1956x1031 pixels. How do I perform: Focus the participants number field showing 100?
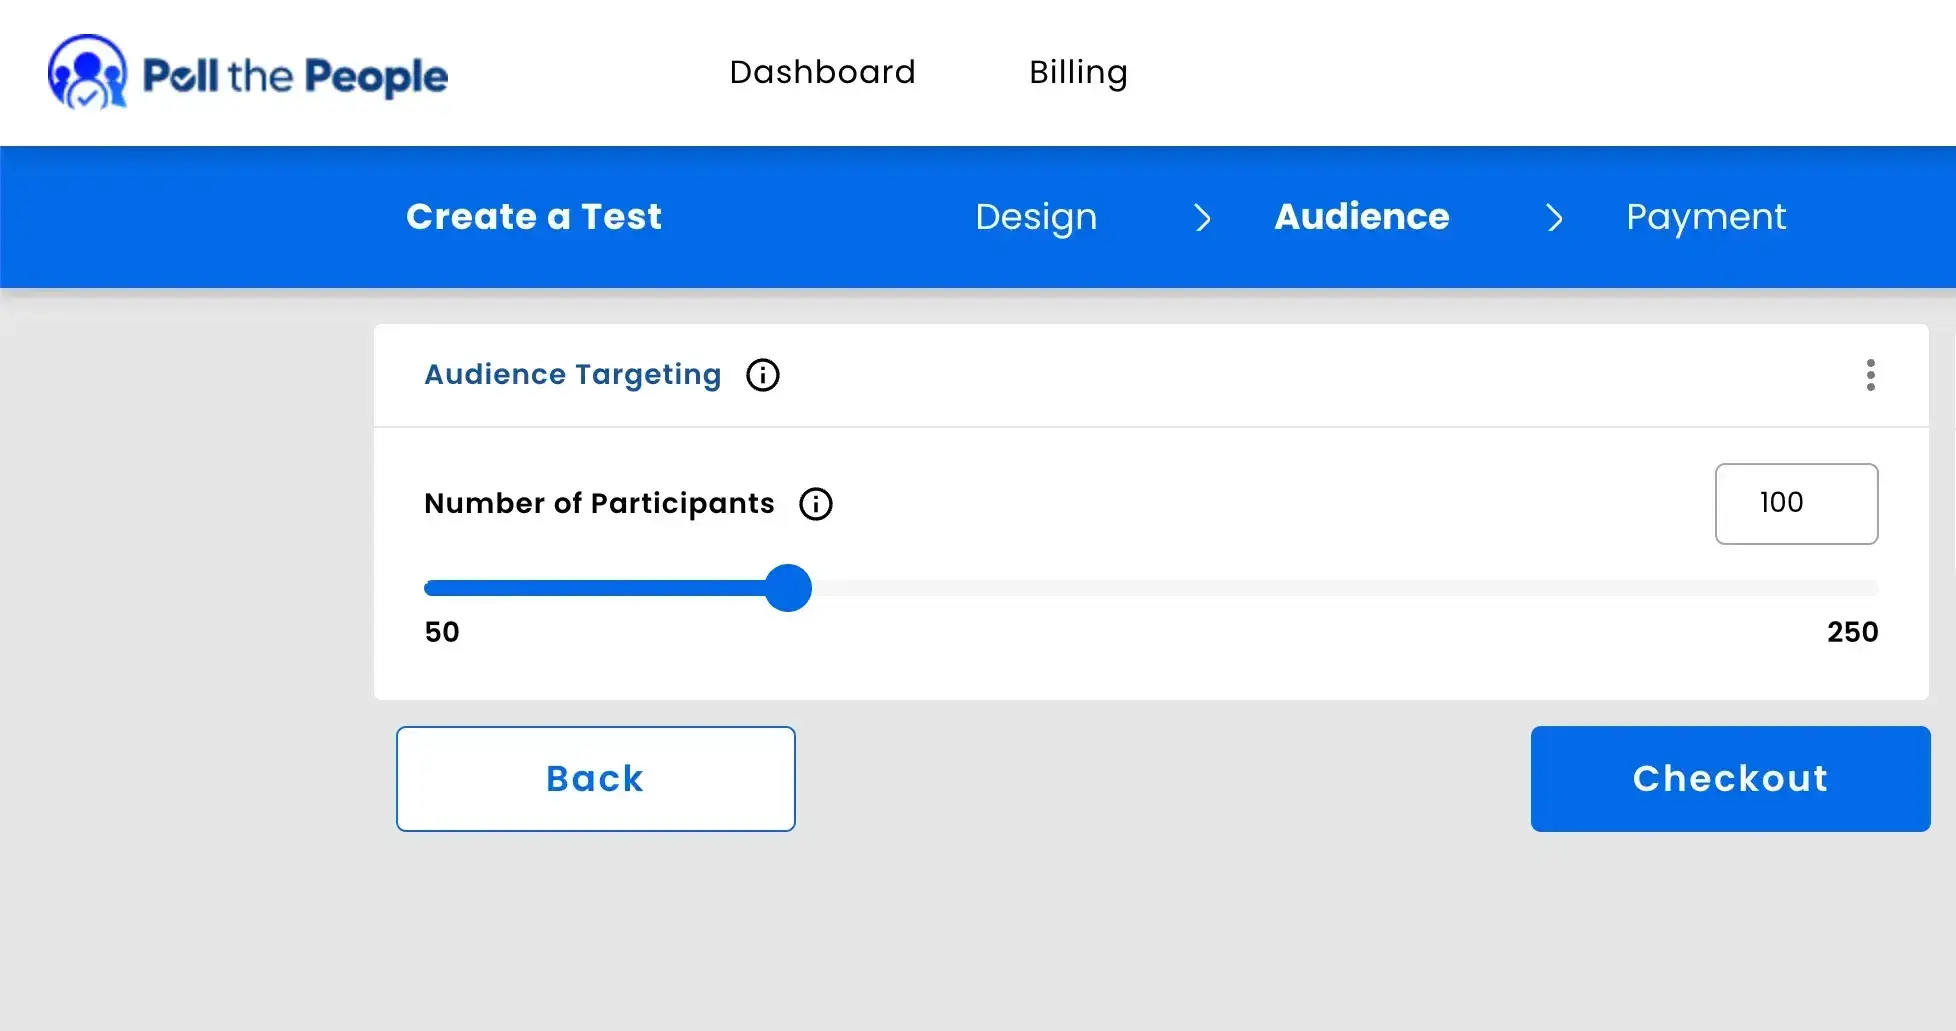[x=1796, y=503]
